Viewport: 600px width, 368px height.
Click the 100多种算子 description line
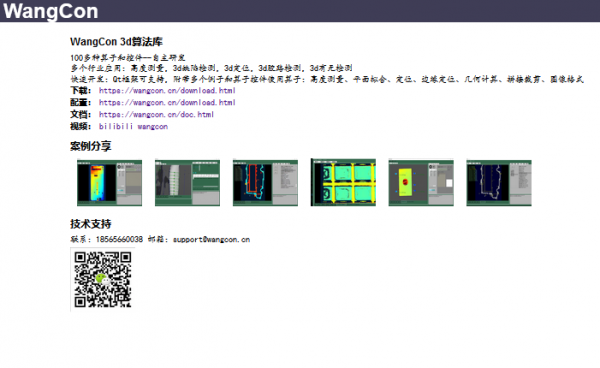tap(128, 58)
